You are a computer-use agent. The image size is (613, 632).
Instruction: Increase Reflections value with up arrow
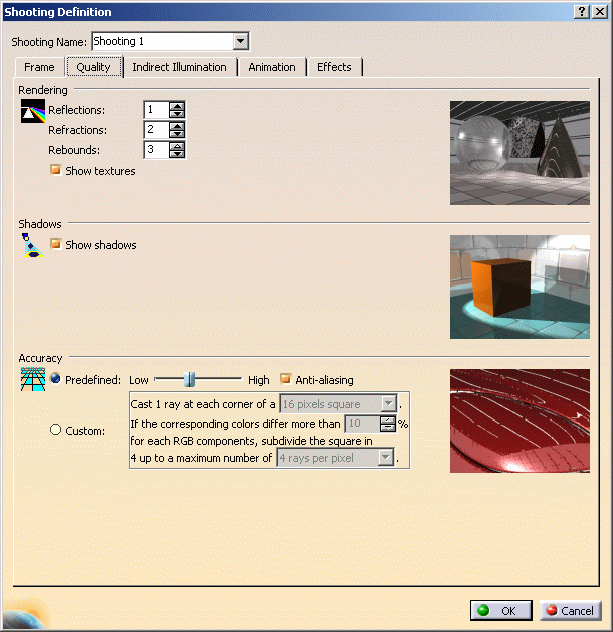pyautogui.click(x=177, y=105)
